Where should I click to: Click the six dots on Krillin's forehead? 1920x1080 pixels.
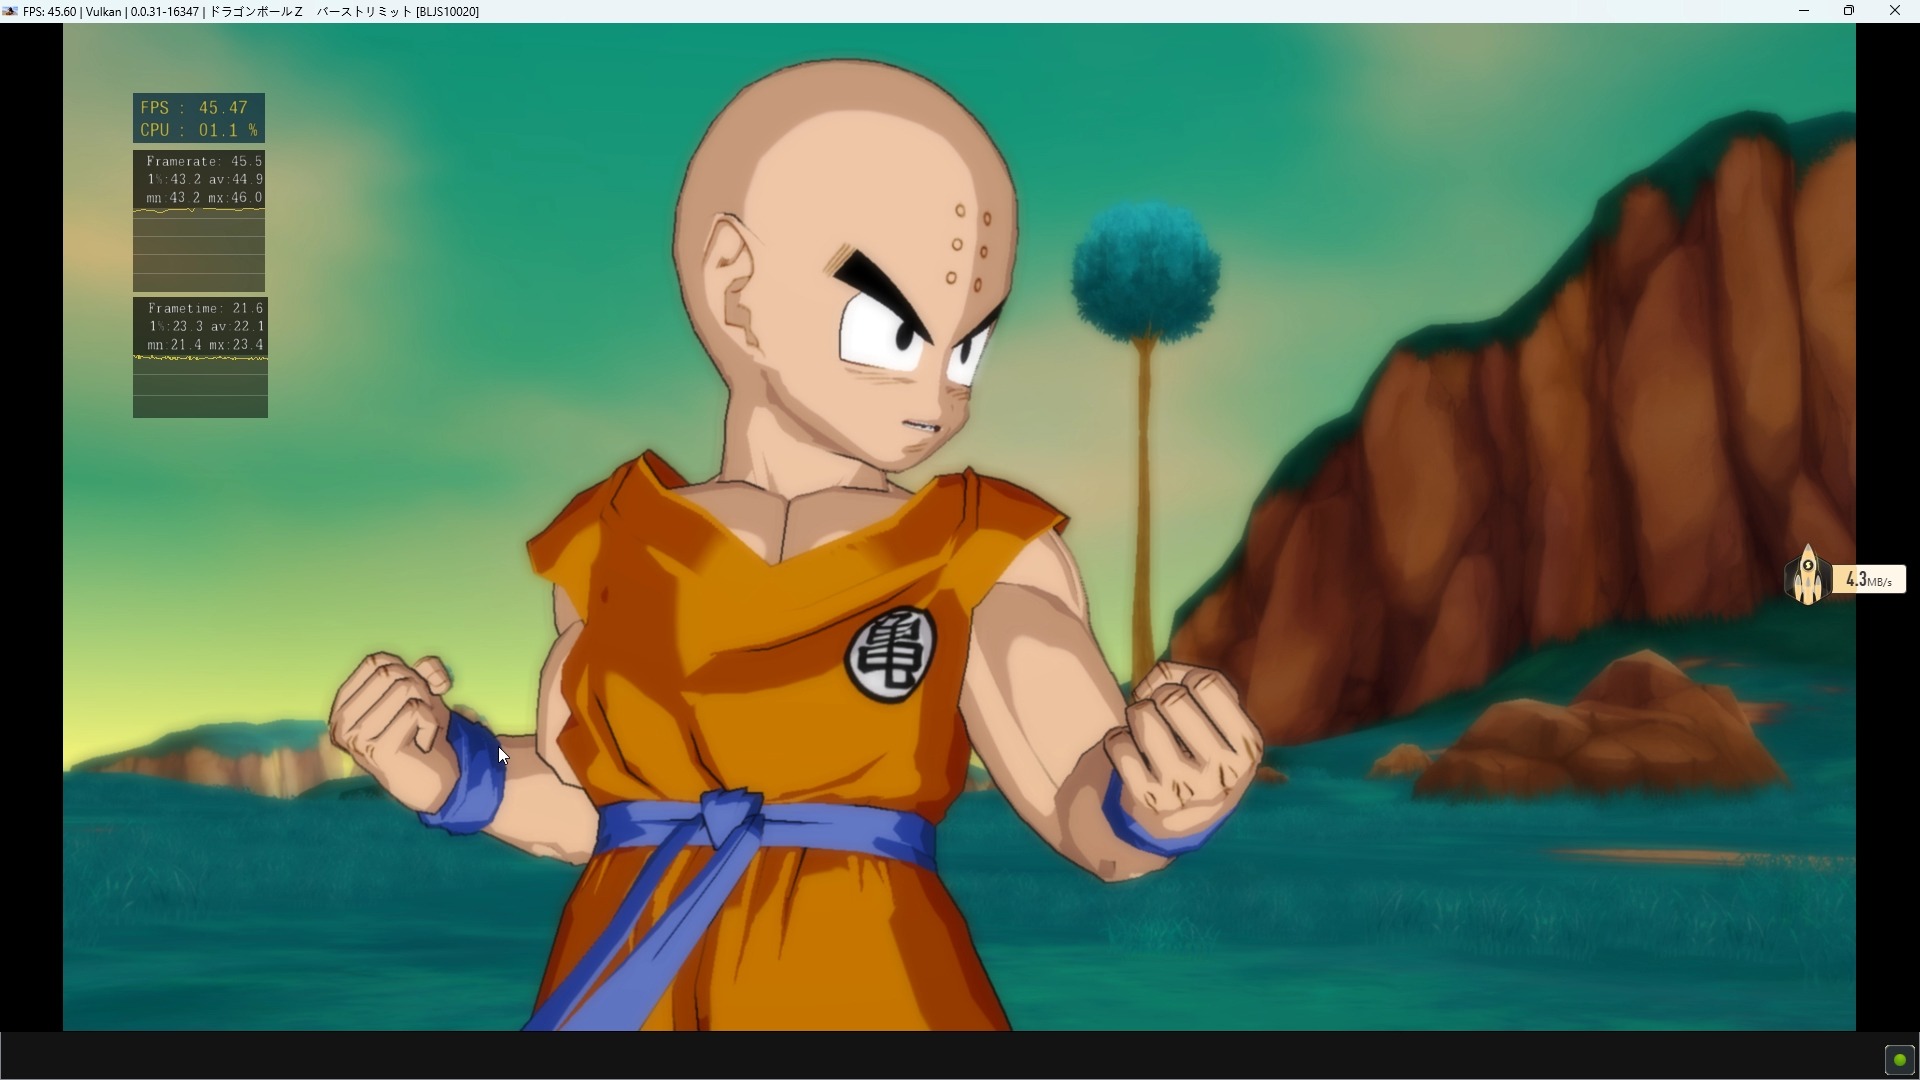point(968,245)
